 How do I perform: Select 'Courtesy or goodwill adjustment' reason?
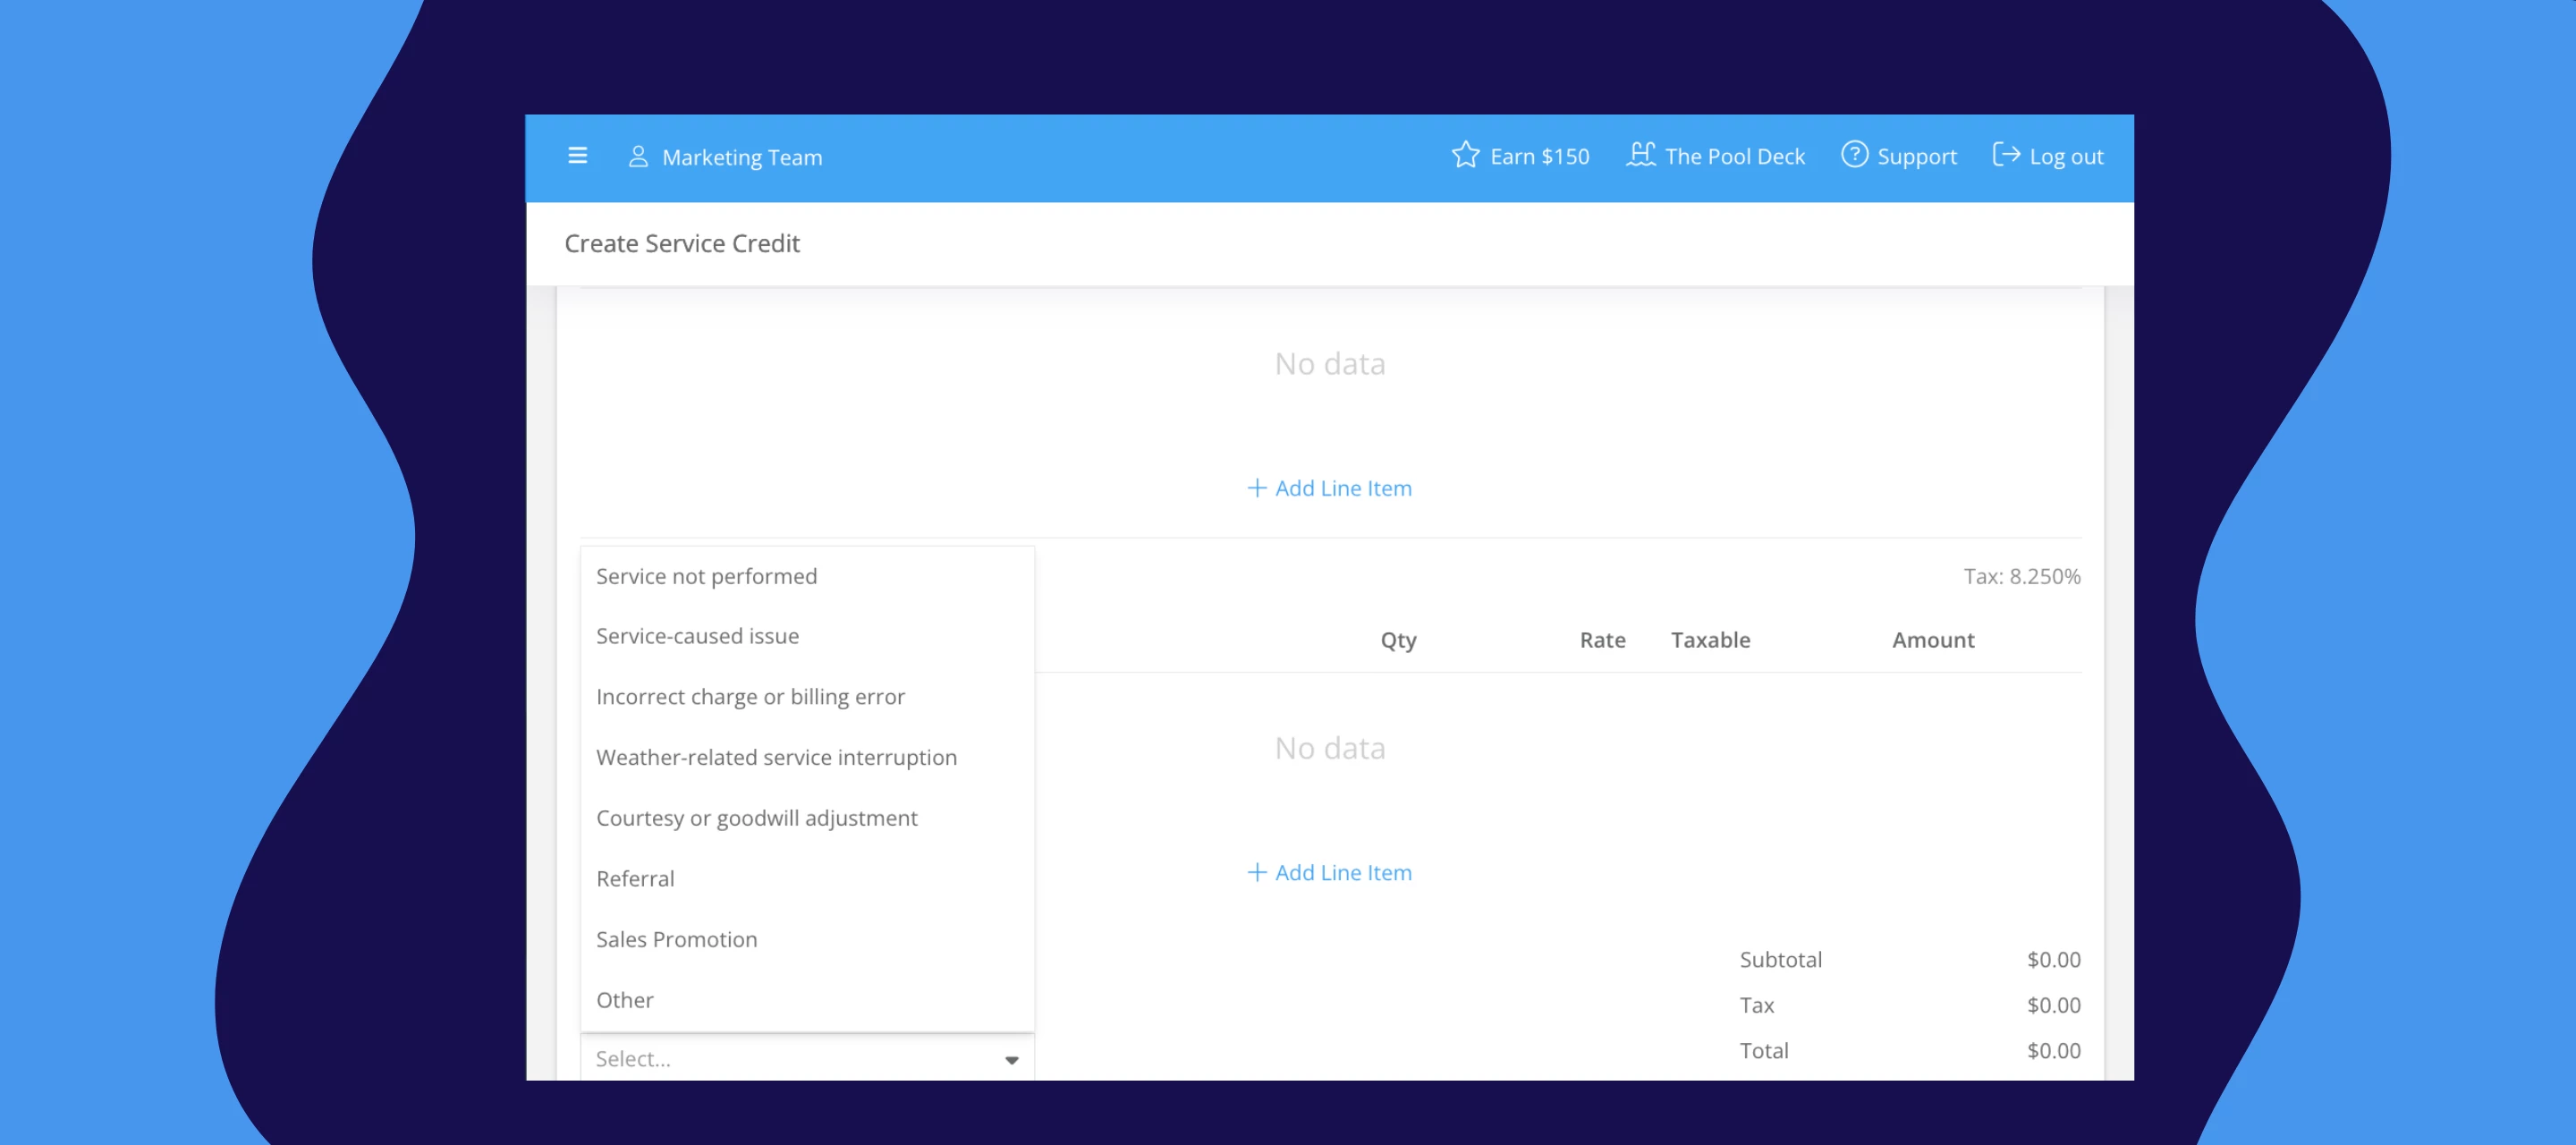756,818
